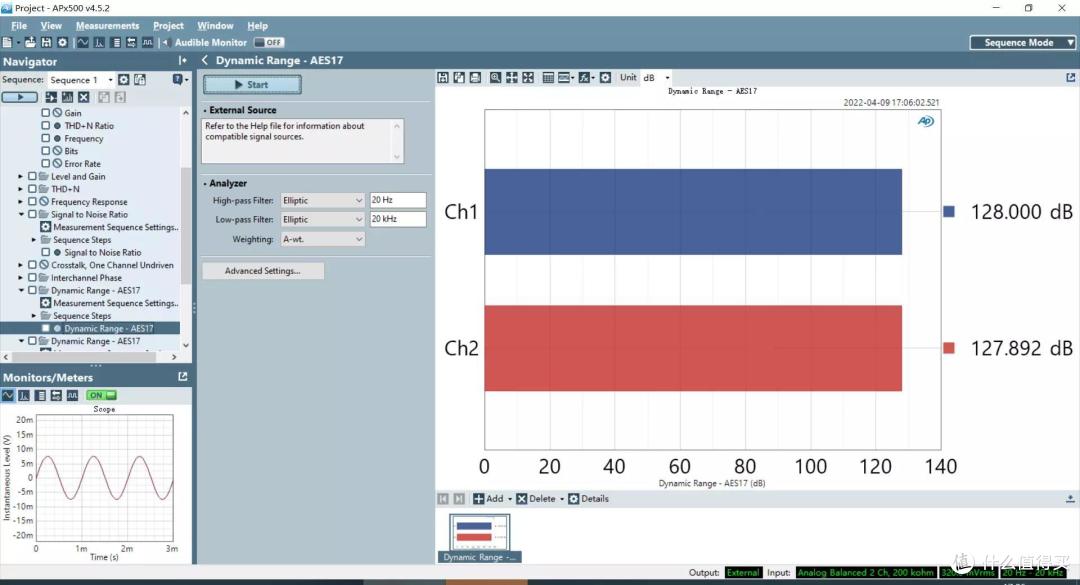The image size is (1080, 585).
Task: Click the Delete result button
Action: click(536, 499)
